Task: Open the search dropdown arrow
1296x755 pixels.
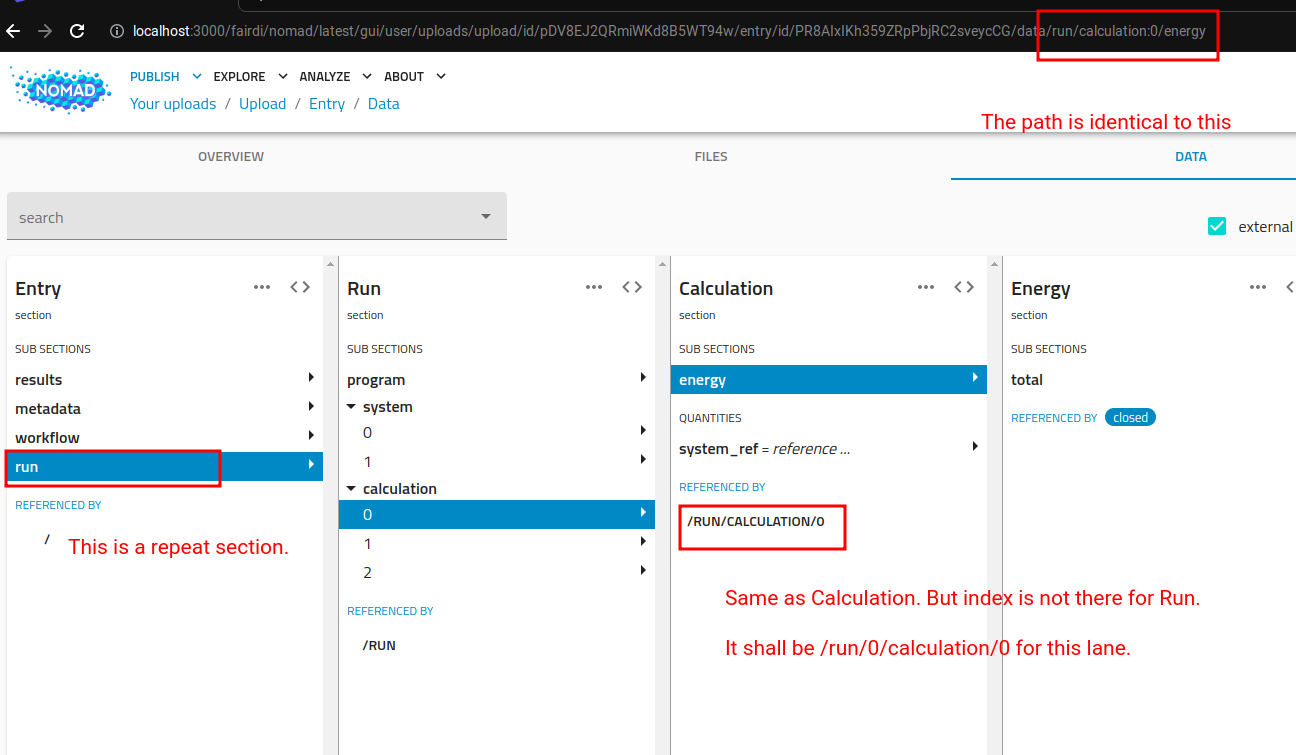Action: tap(486, 217)
